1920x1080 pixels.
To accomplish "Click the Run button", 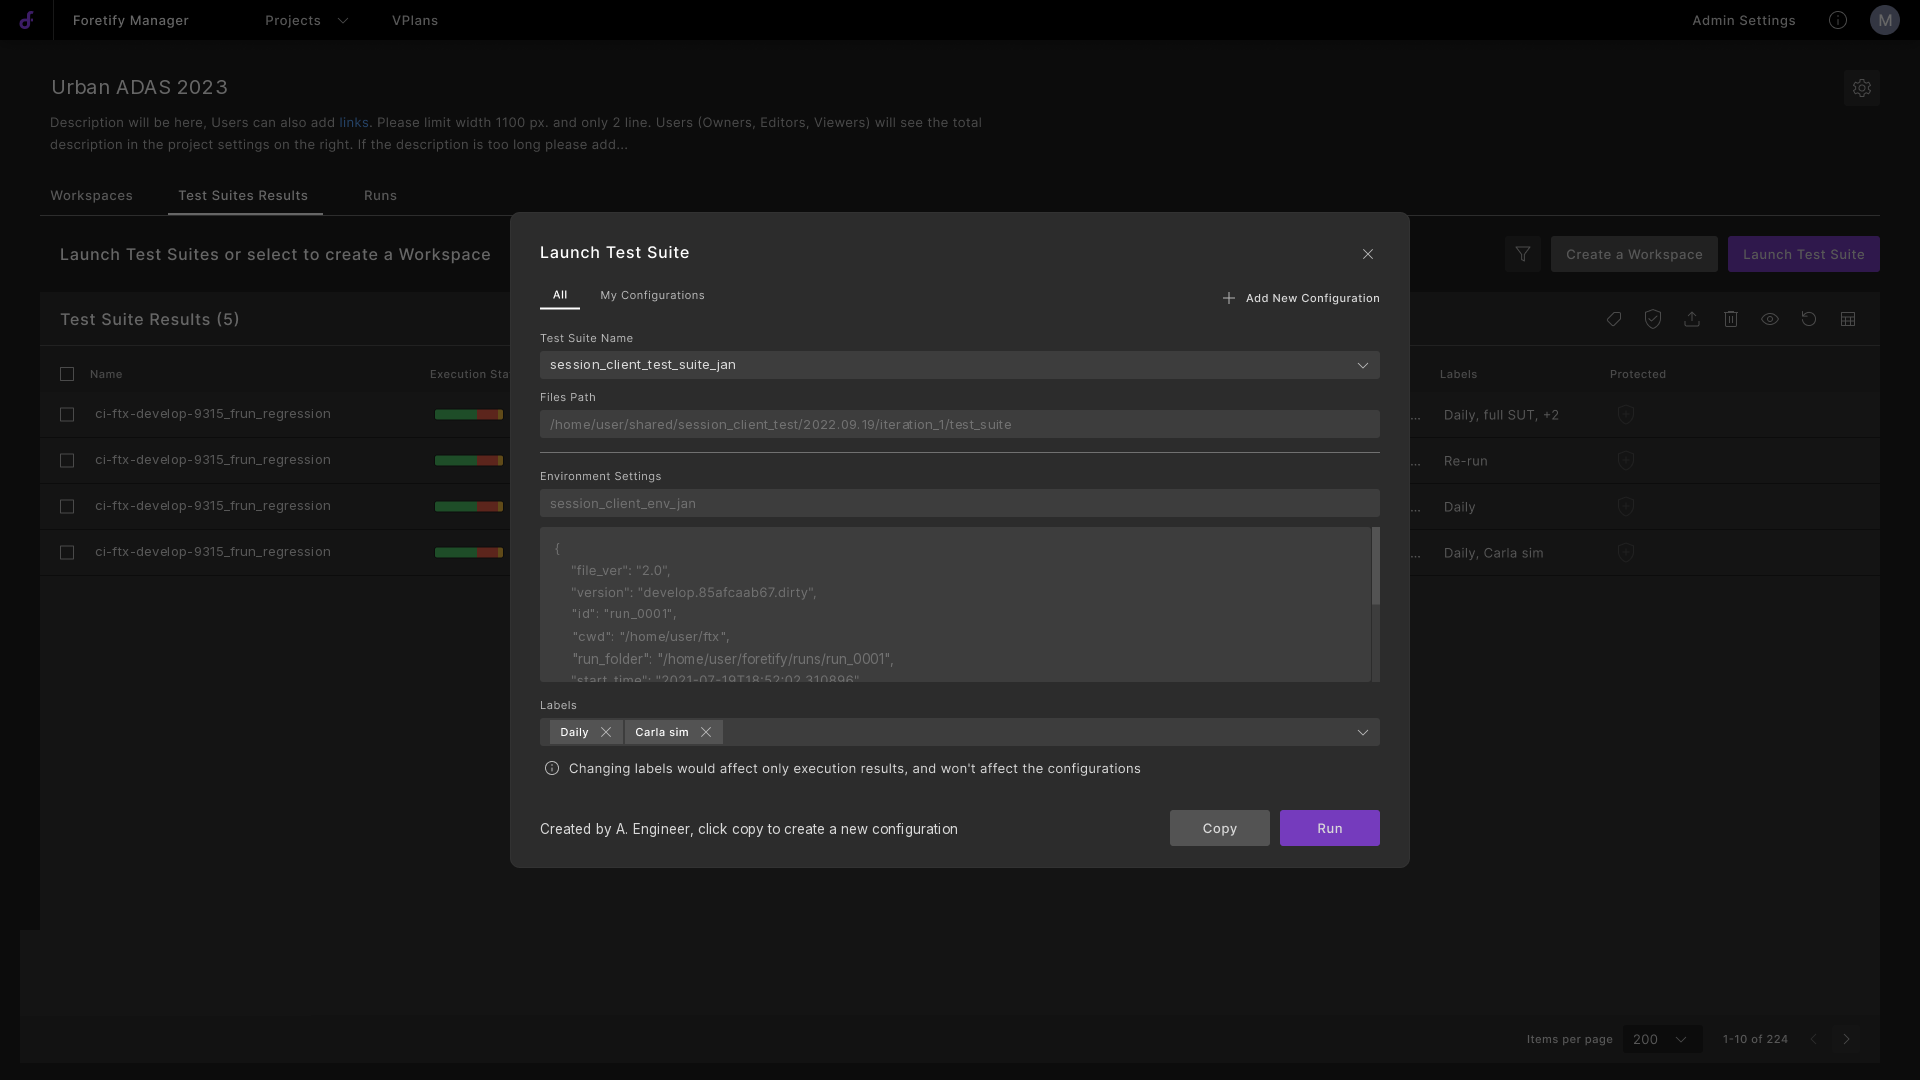I will click(x=1330, y=828).
